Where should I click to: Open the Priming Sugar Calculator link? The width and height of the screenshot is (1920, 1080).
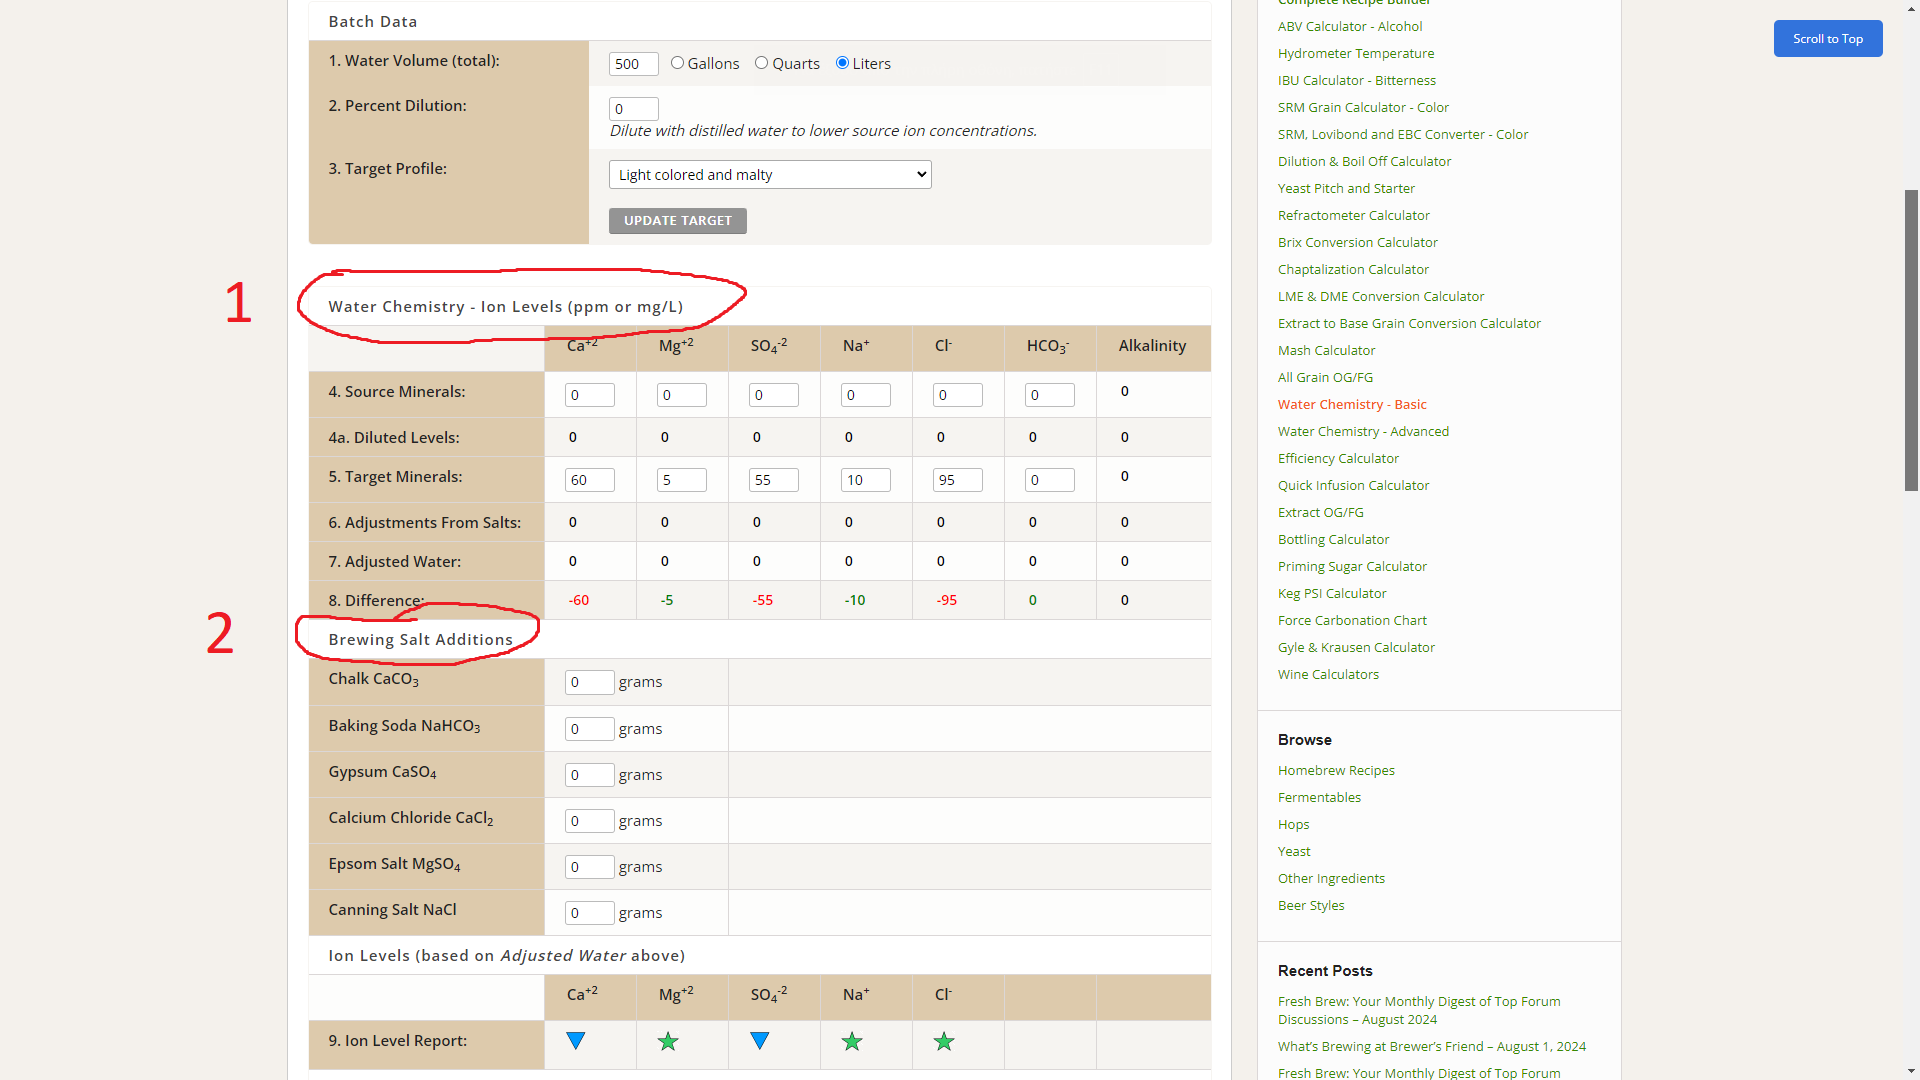(1351, 566)
